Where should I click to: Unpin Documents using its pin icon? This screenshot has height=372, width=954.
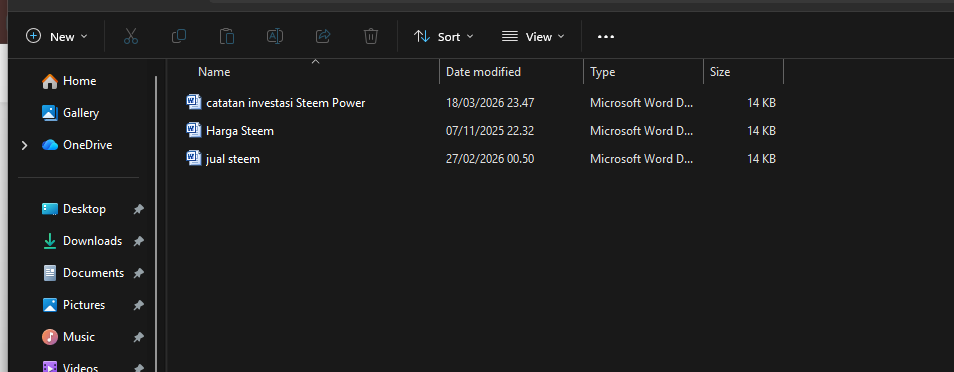(138, 273)
